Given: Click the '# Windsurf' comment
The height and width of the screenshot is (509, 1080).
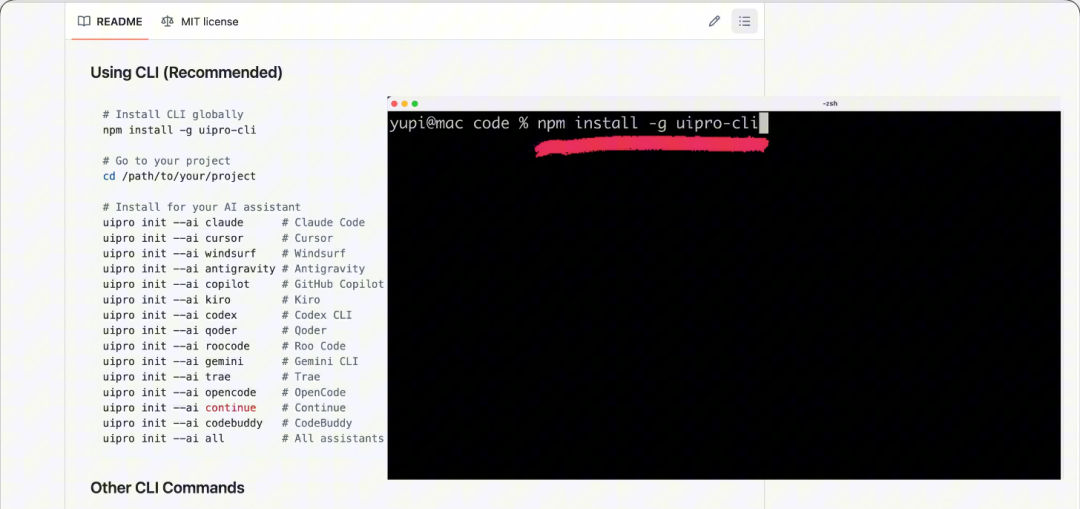Looking at the screenshot, I should (313, 253).
